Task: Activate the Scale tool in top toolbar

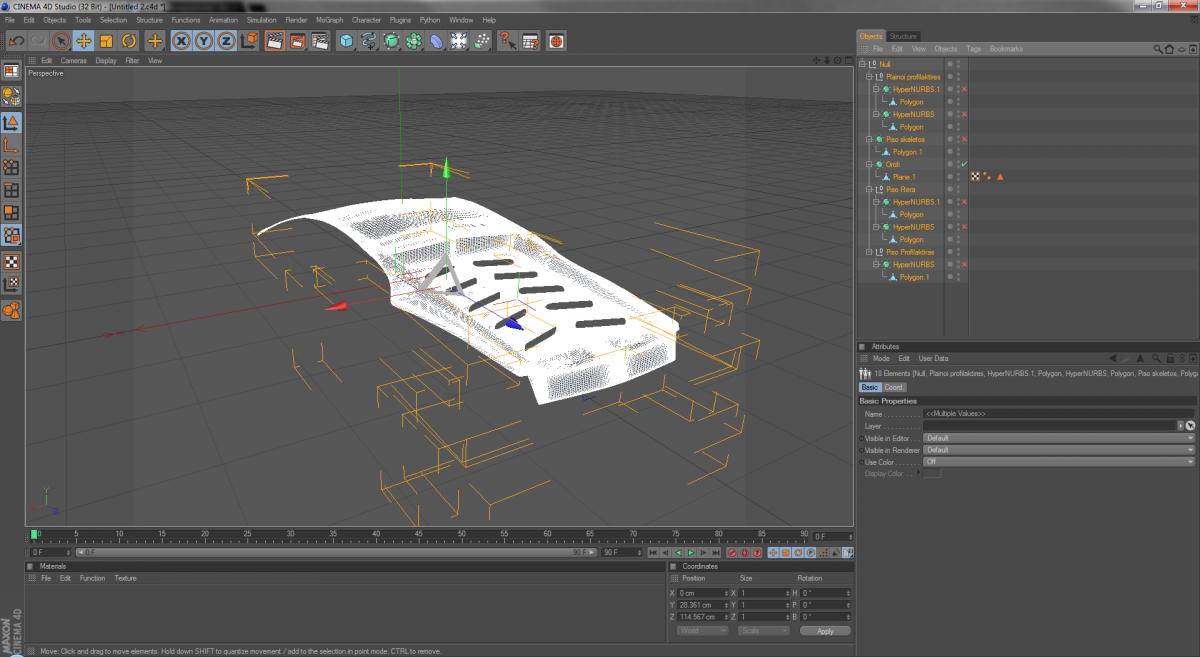Action: [x=106, y=41]
